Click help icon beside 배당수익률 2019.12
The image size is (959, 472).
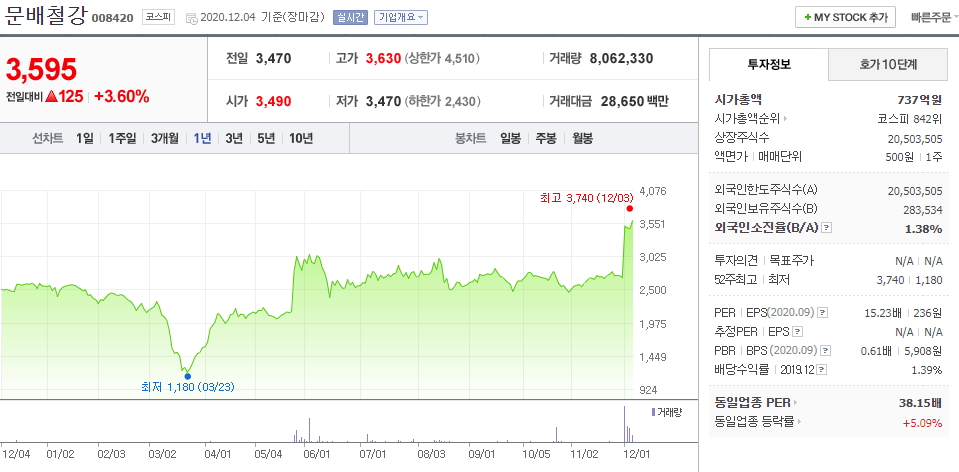pyautogui.click(x=822, y=370)
